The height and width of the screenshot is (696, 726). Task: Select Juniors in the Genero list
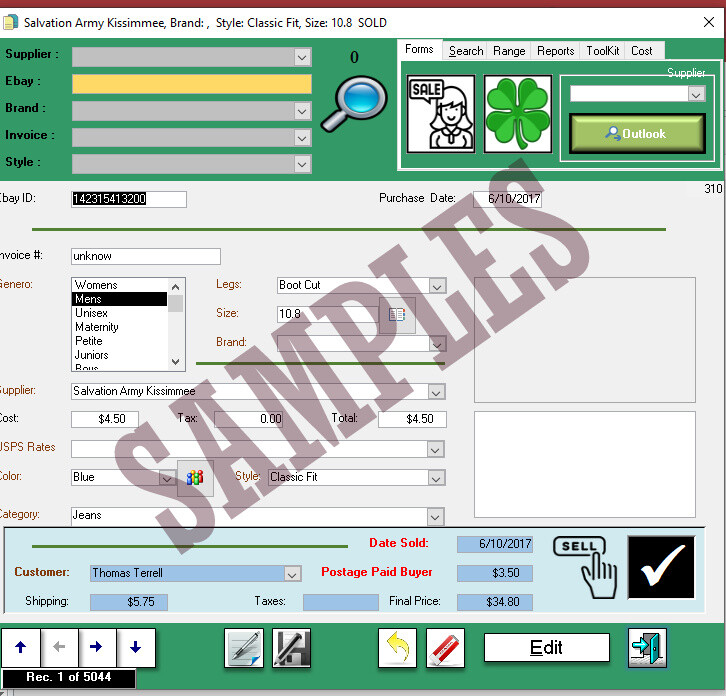pyautogui.click(x=119, y=355)
